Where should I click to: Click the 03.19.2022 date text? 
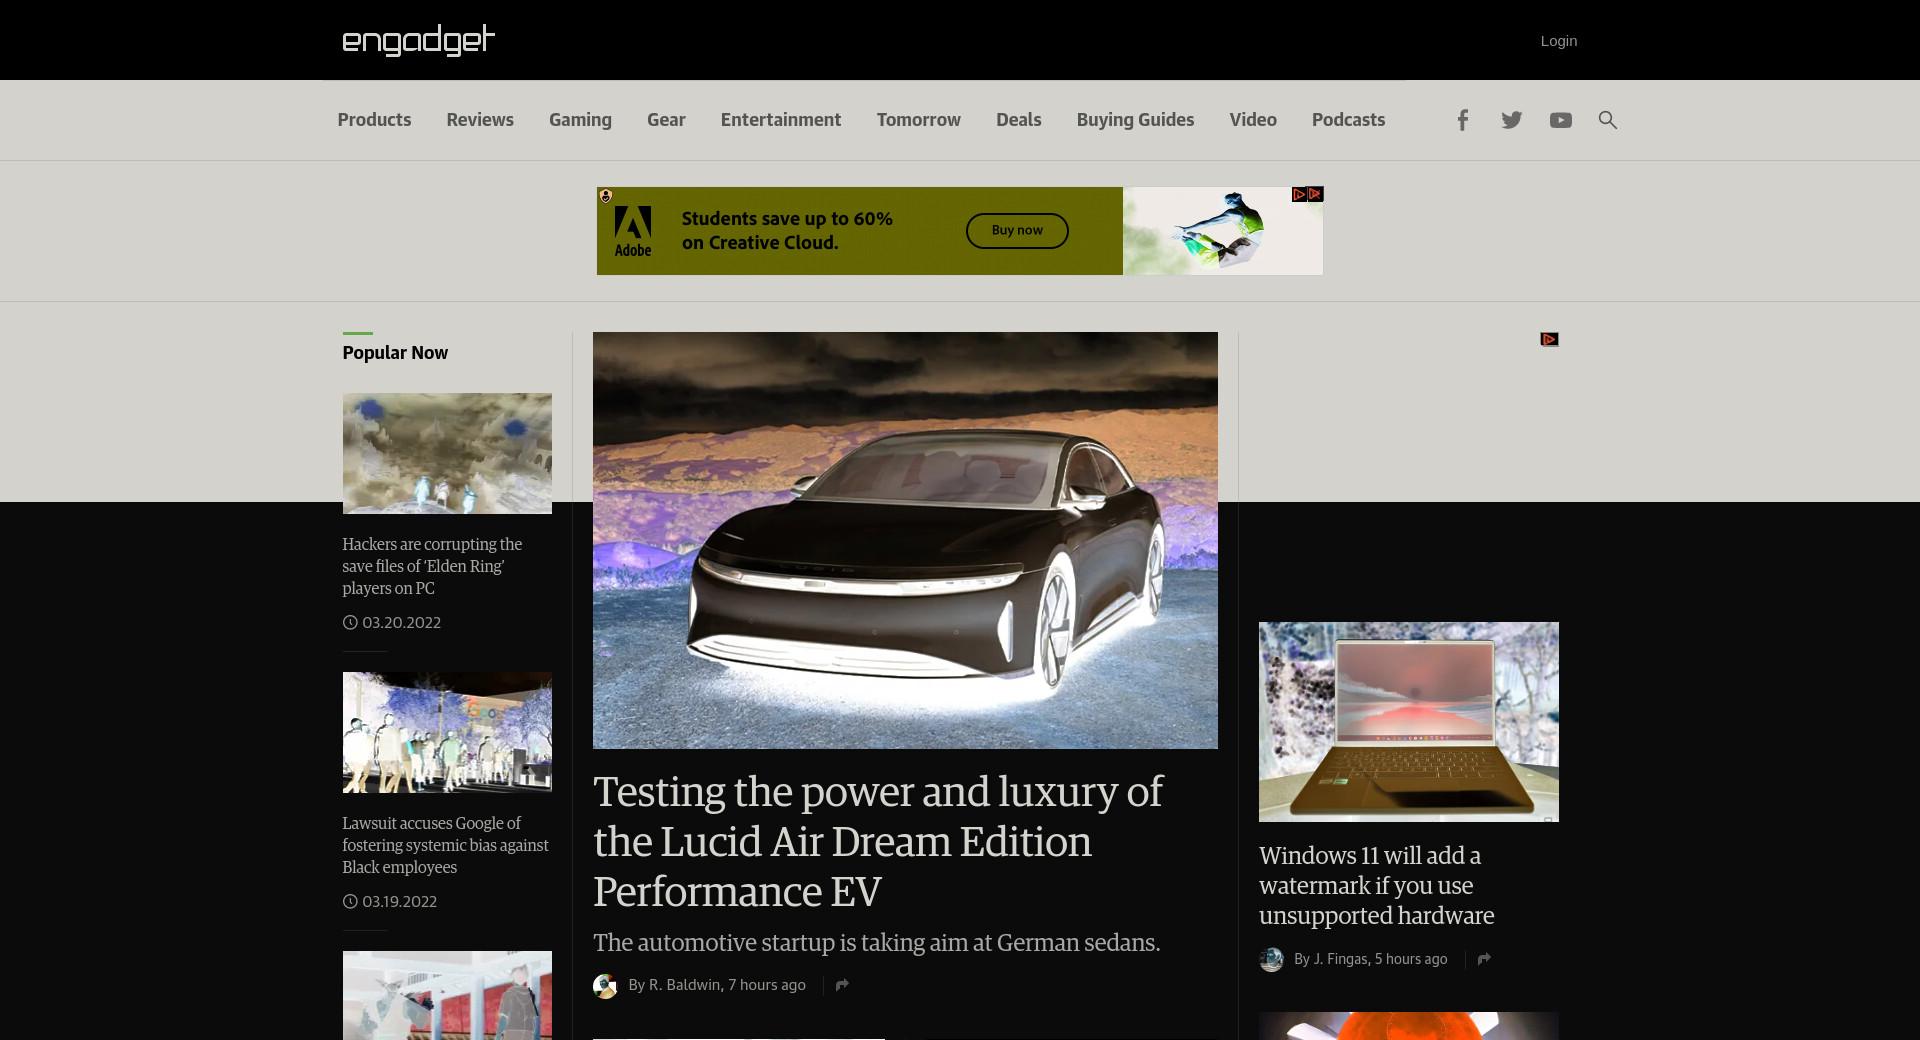(x=399, y=901)
